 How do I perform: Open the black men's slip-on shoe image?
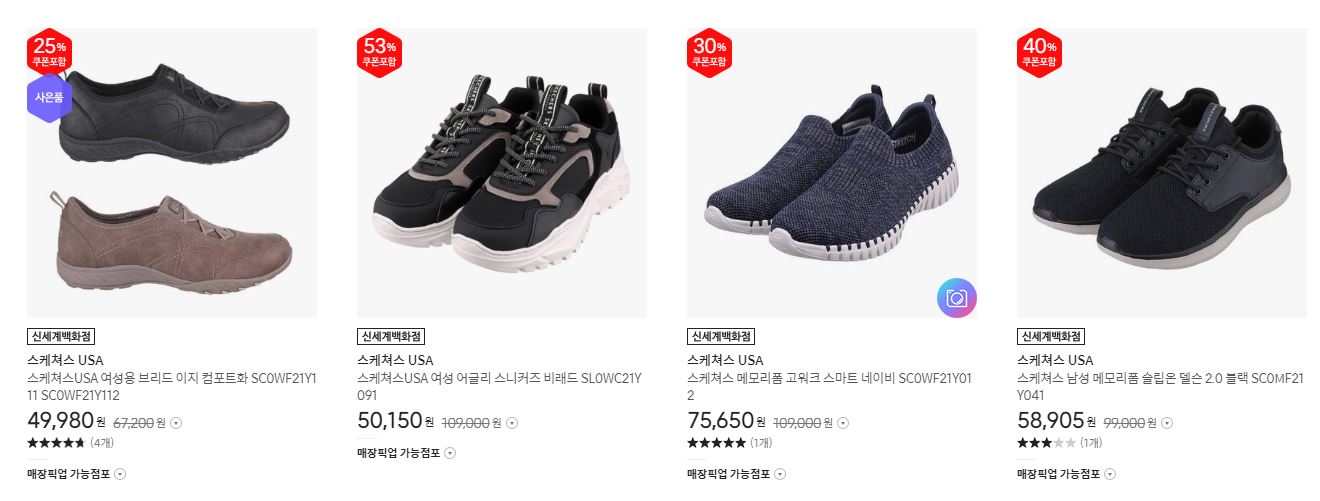(1162, 173)
